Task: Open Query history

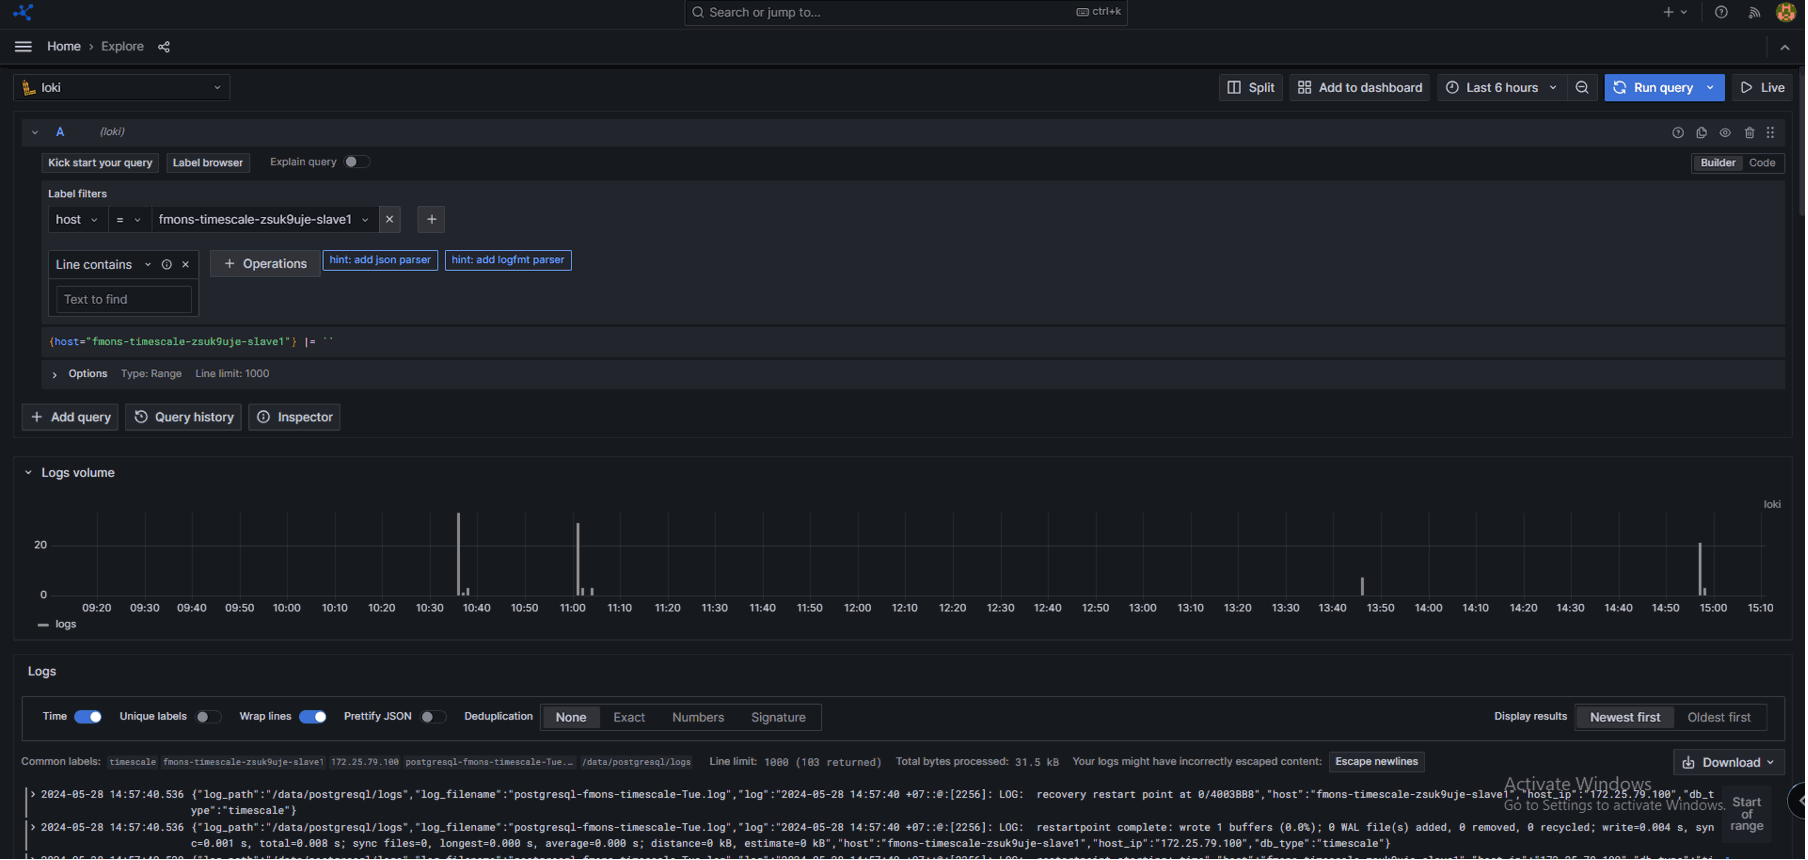Action: (x=185, y=418)
